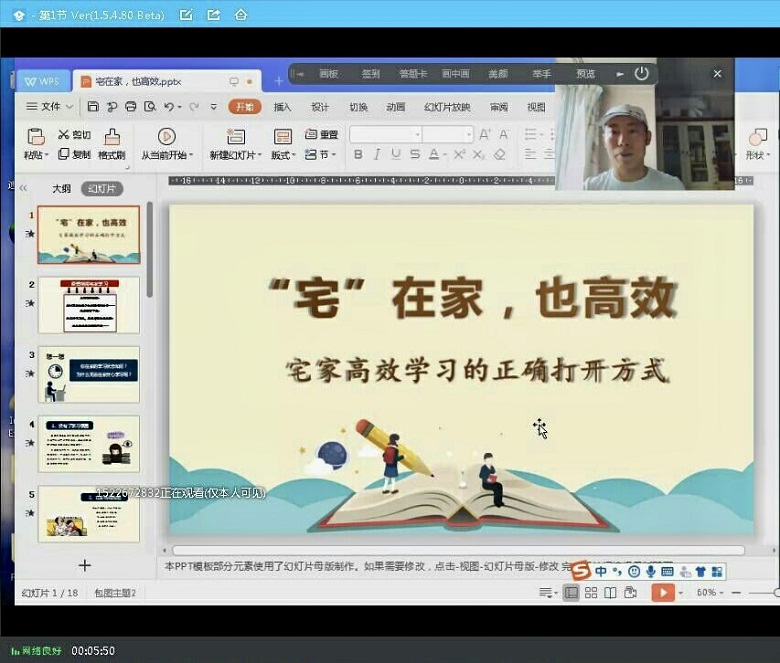
Task: Open the 动画 (Animation) ribbon tab
Action: coord(395,107)
